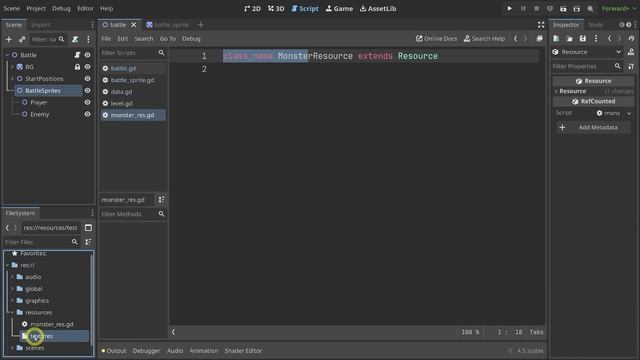Switch to battle_sprite scene tab
The image size is (640, 360).
point(168,25)
